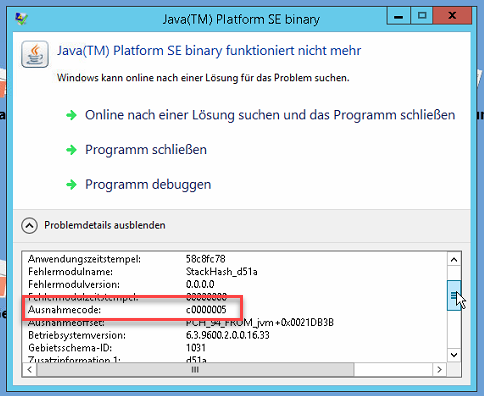This screenshot has height=396, width=484.
Task: Click the Java coffee cup icon
Action: click(35, 54)
